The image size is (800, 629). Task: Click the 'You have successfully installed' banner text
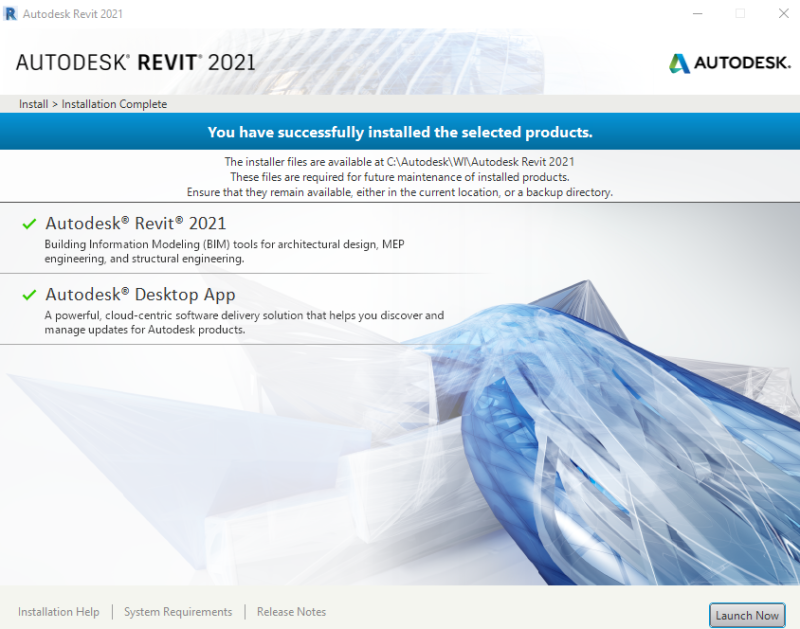tap(400, 132)
